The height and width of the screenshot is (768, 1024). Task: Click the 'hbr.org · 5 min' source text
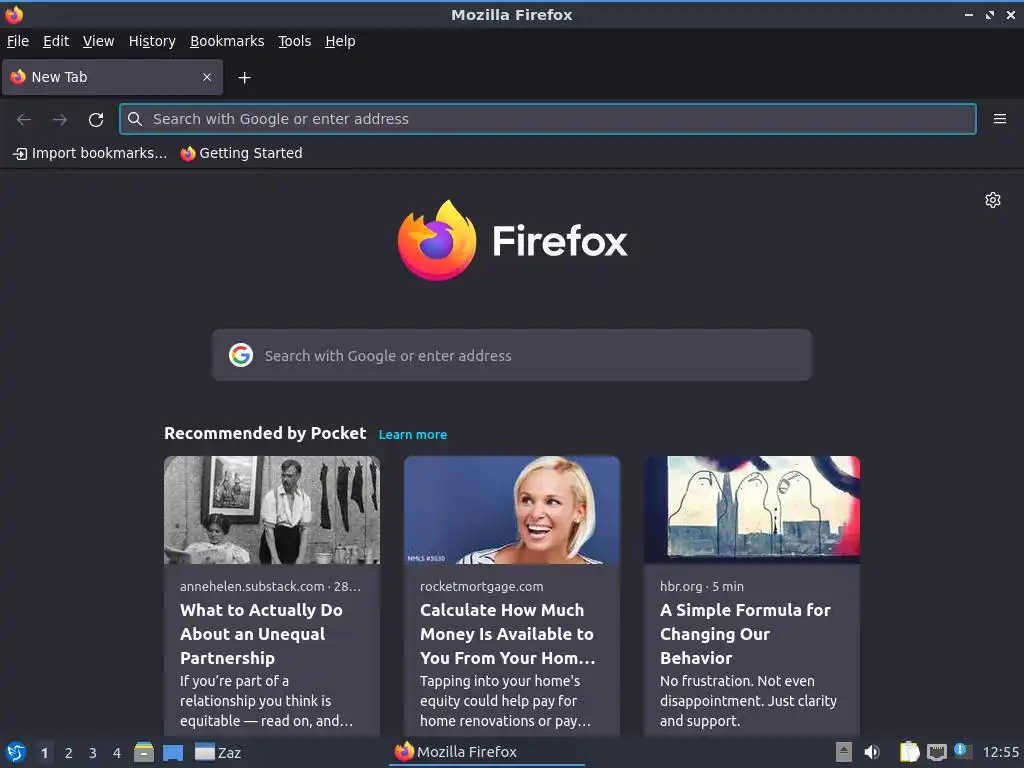(x=701, y=586)
